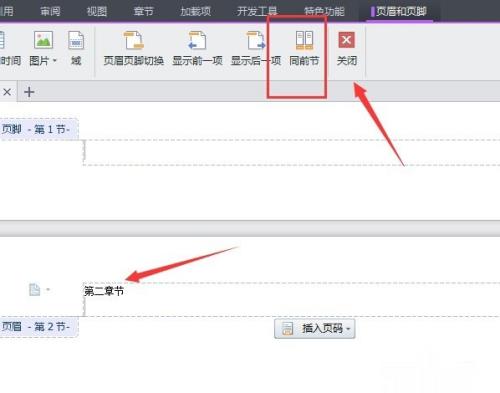
Task: Click the 时间 toolbar item
Action: [10, 48]
